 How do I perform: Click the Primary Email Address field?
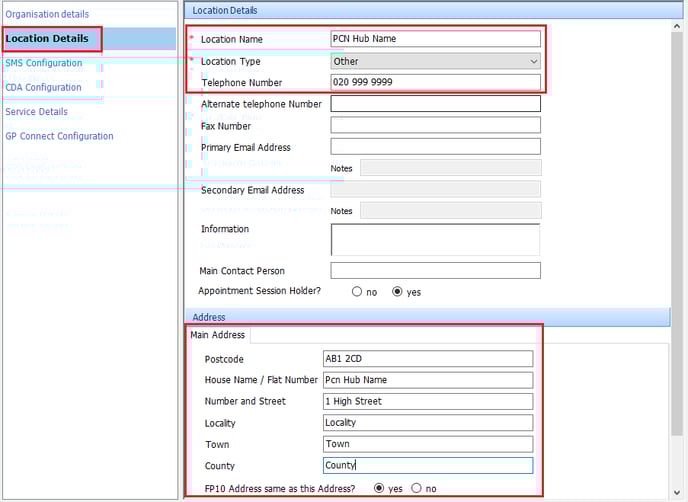click(435, 147)
